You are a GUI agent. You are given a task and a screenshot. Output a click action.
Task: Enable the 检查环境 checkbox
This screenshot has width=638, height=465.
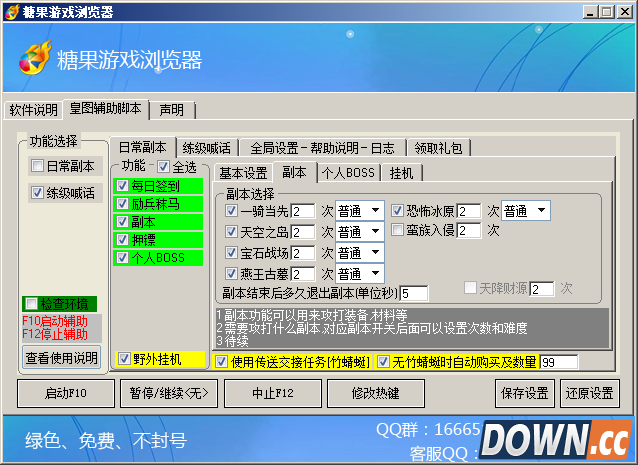(31, 303)
